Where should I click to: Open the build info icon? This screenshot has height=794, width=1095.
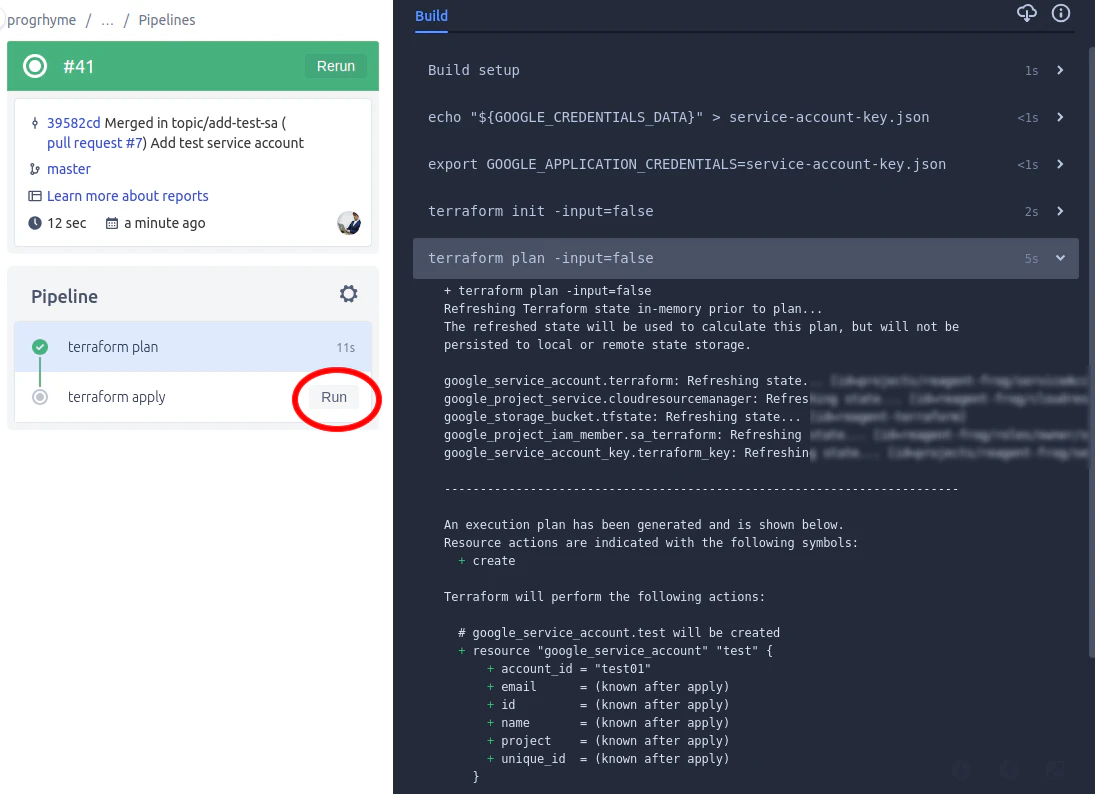point(1061,13)
